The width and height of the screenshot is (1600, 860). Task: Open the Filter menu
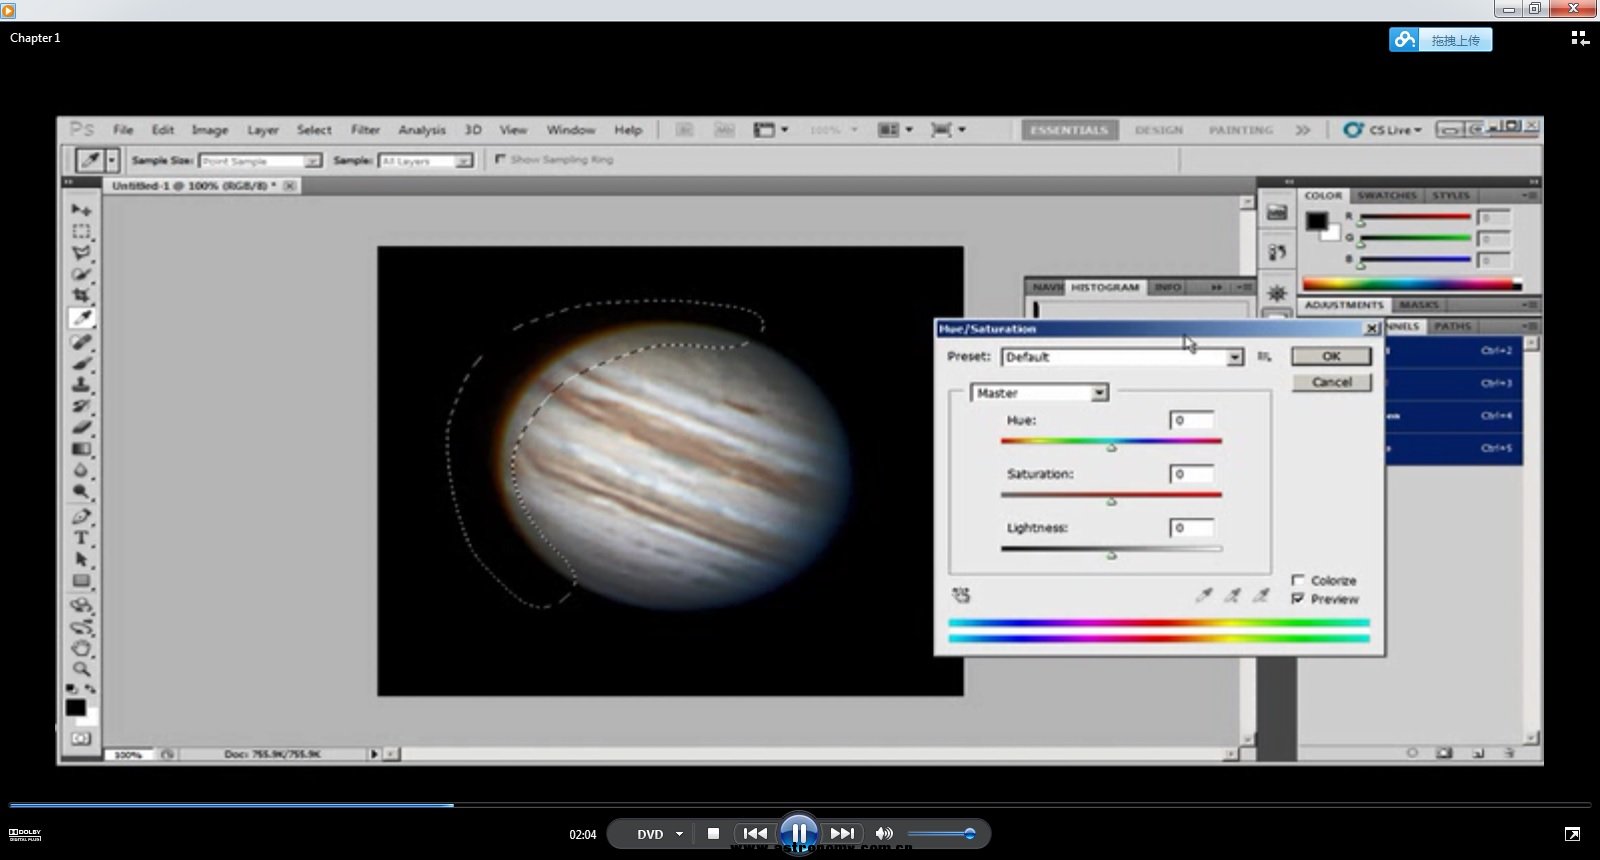tap(365, 130)
